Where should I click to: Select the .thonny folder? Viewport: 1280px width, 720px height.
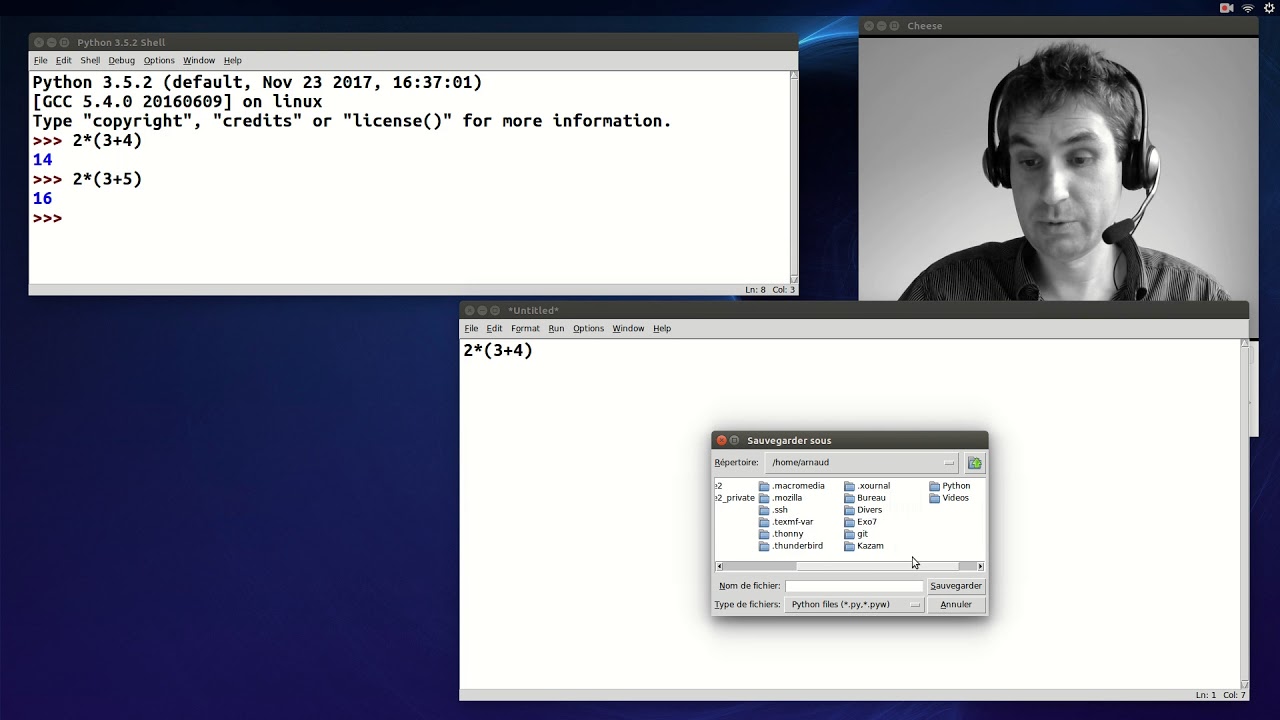tap(781, 534)
